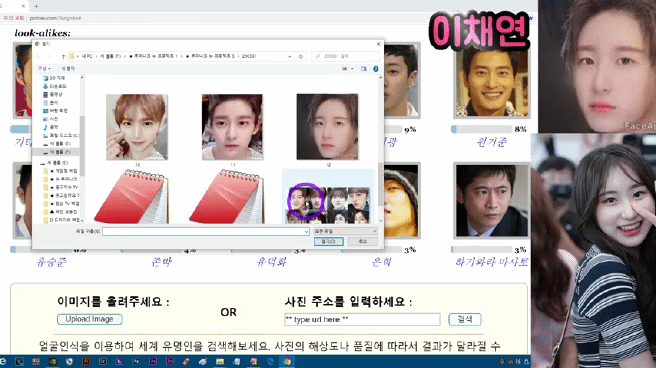The height and width of the screenshot is (368, 656).
Task: Open the file type filter dropdown
Action: 346,231
